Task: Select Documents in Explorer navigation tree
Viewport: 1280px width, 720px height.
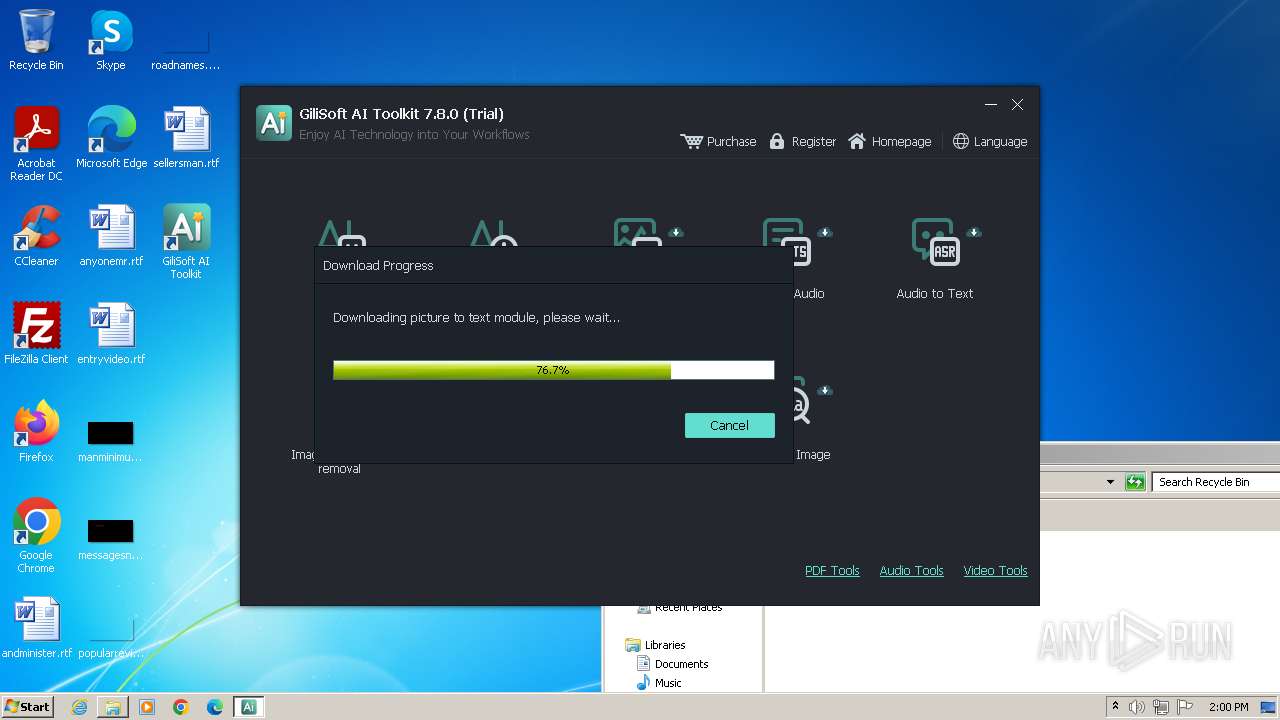Action: coord(681,664)
